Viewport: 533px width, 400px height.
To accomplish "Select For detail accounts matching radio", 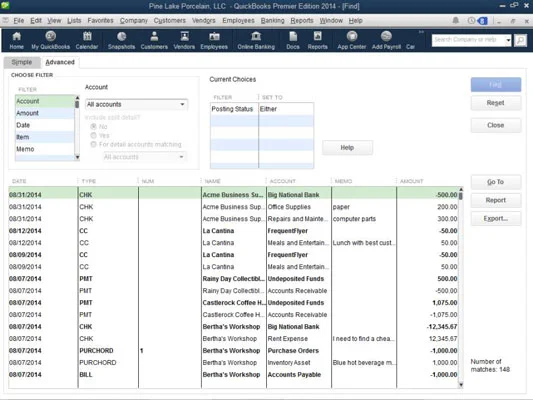I will (x=93, y=144).
